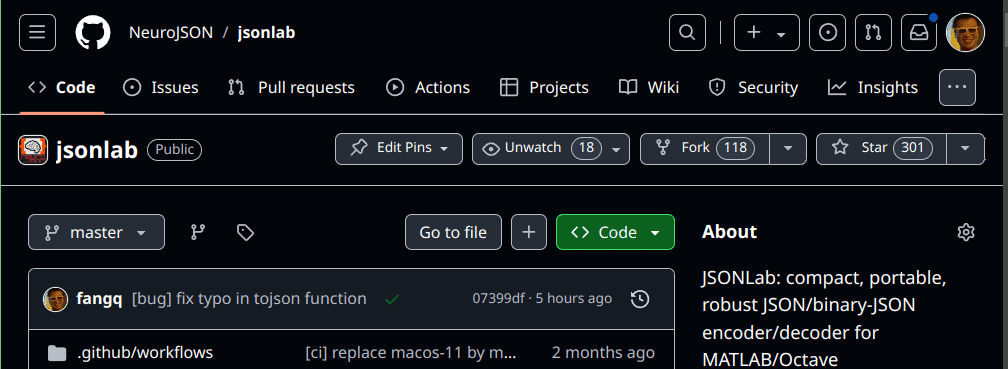Image resolution: width=1008 pixels, height=369 pixels.
Task: Click the Public visibility badge
Action: [175, 150]
